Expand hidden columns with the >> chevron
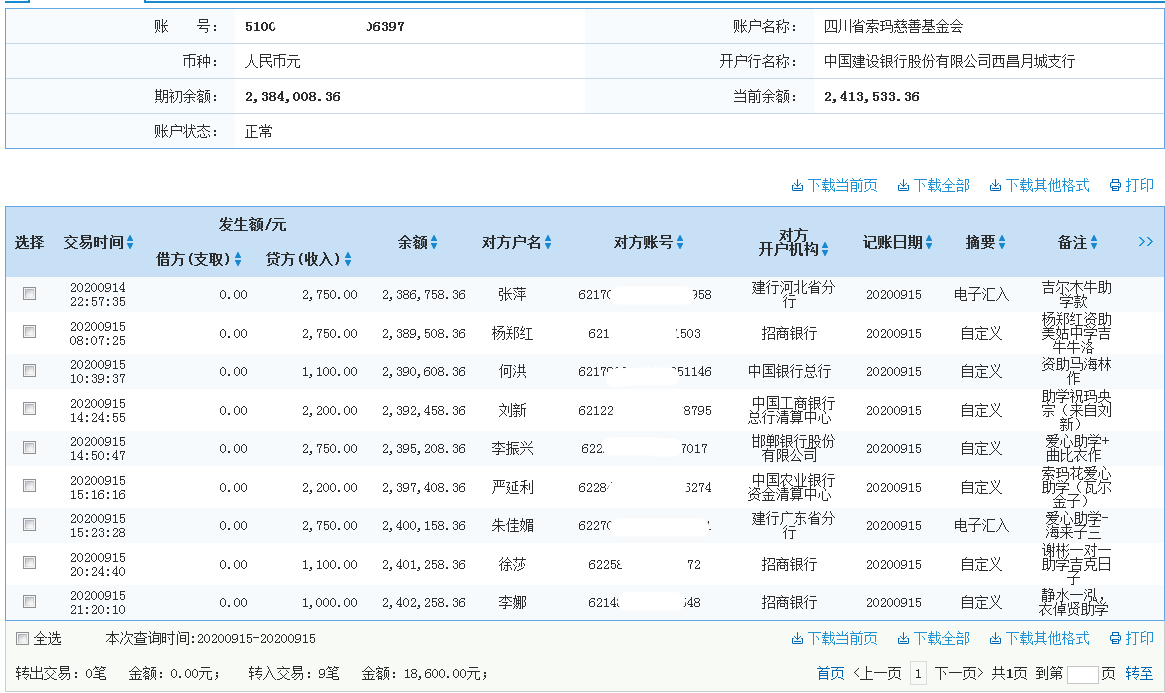The height and width of the screenshot is (693, 1165). click(1146, 241)
